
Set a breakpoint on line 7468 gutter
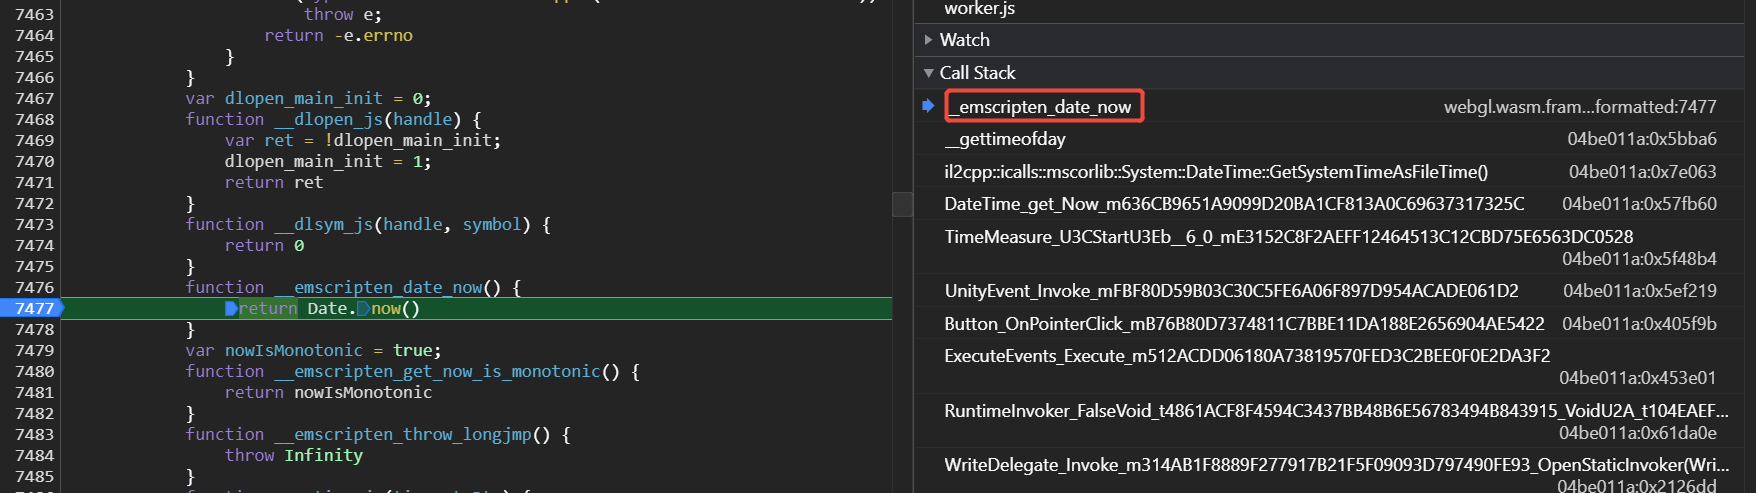click(x=34, y=119)
